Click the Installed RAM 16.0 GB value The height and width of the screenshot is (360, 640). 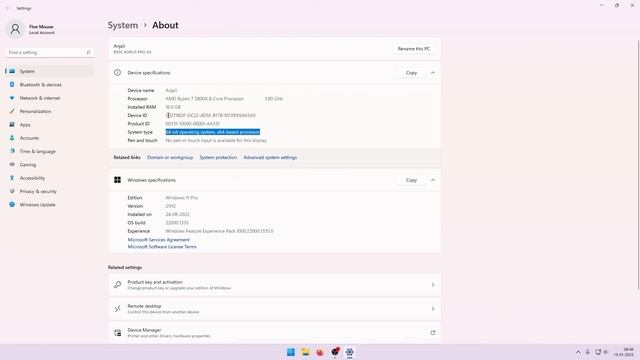coord(173,107)
